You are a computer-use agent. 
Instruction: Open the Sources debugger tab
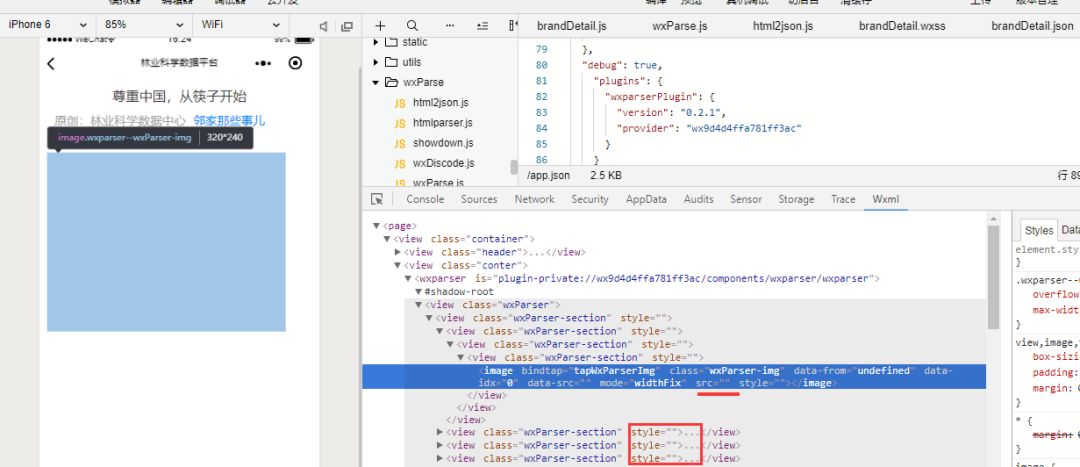tap(479, 199)
